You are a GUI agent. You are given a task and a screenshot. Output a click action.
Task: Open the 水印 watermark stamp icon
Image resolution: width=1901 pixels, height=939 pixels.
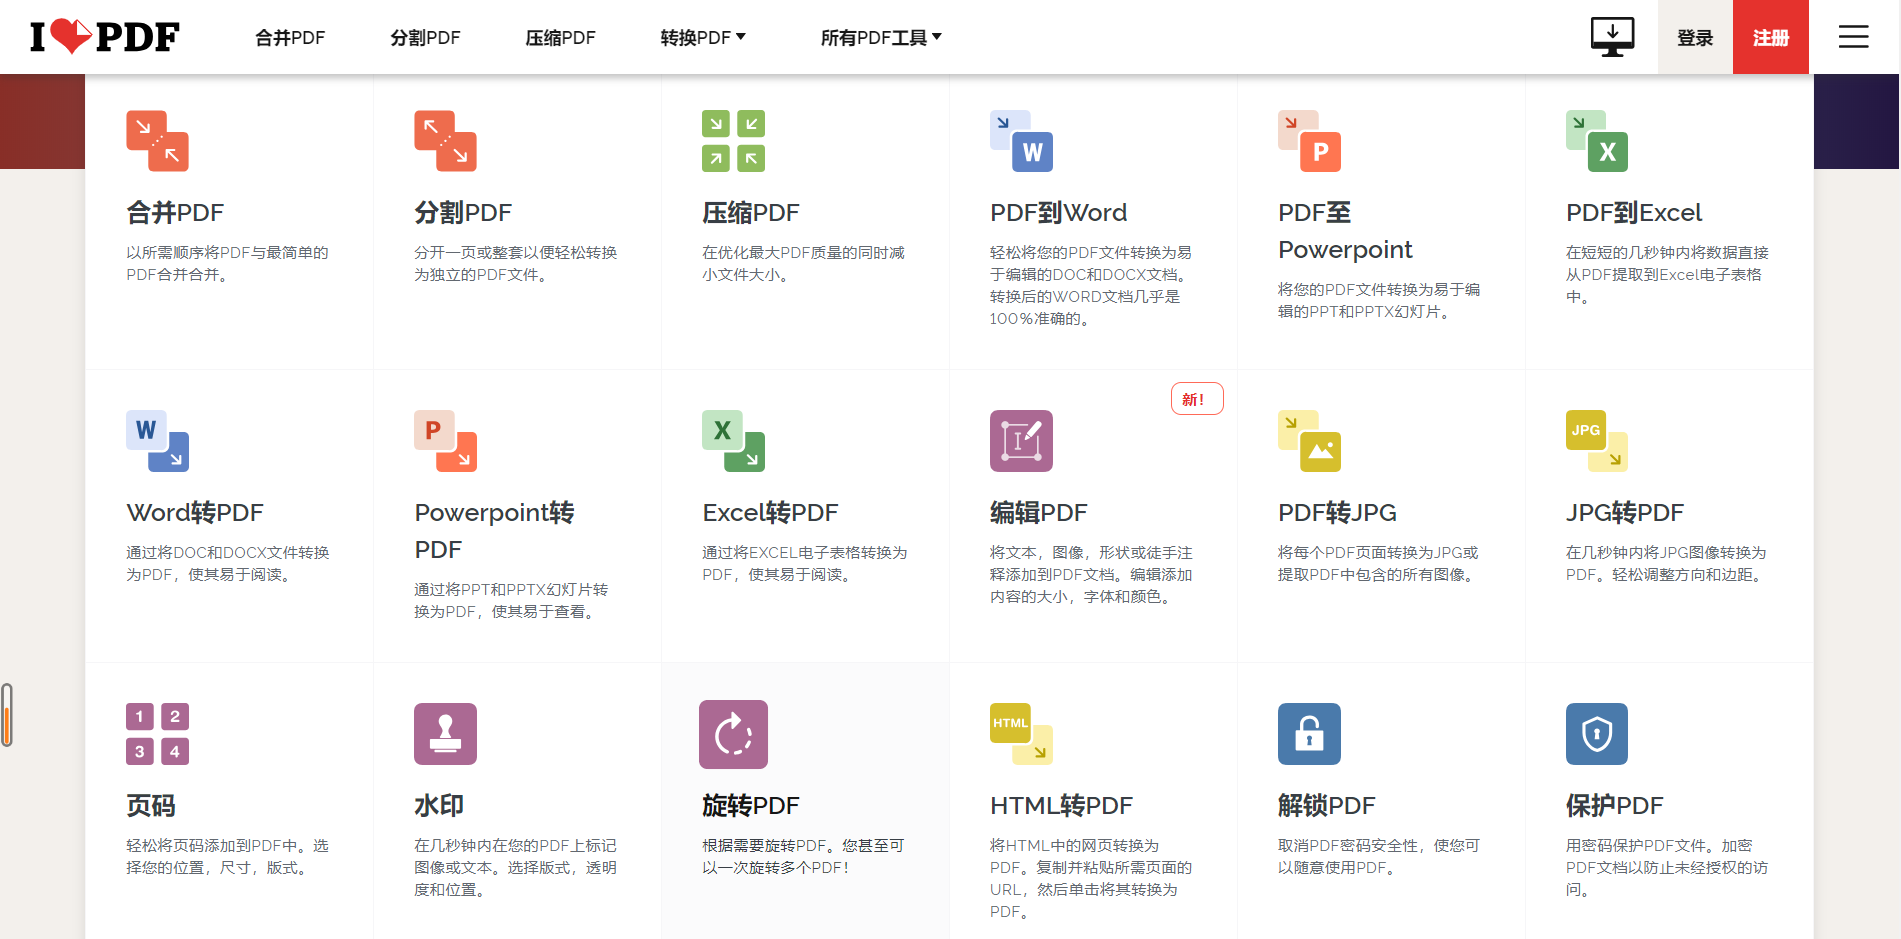pyautogui.click(x=445, y=734)
